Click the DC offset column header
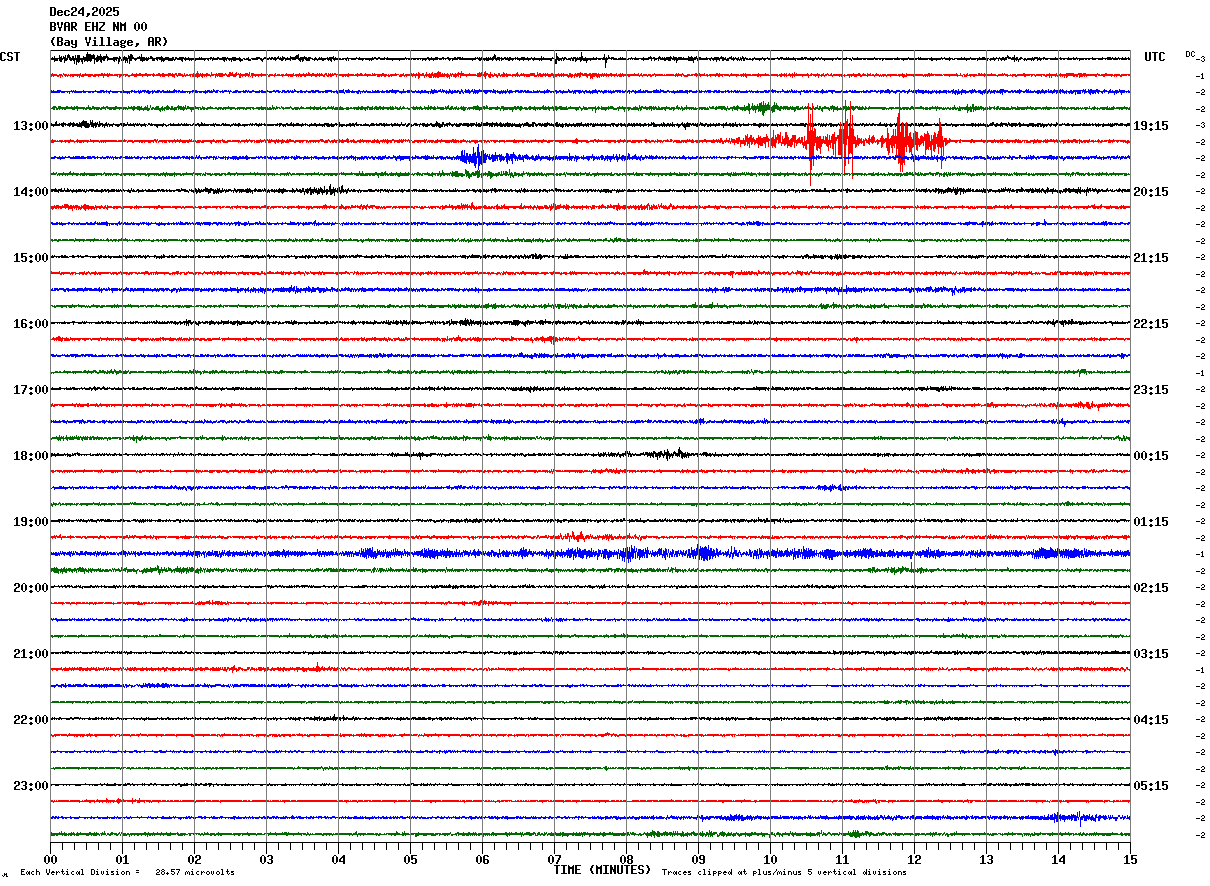The width and height of the screenshot is (1210, 886). (1190, 54)
